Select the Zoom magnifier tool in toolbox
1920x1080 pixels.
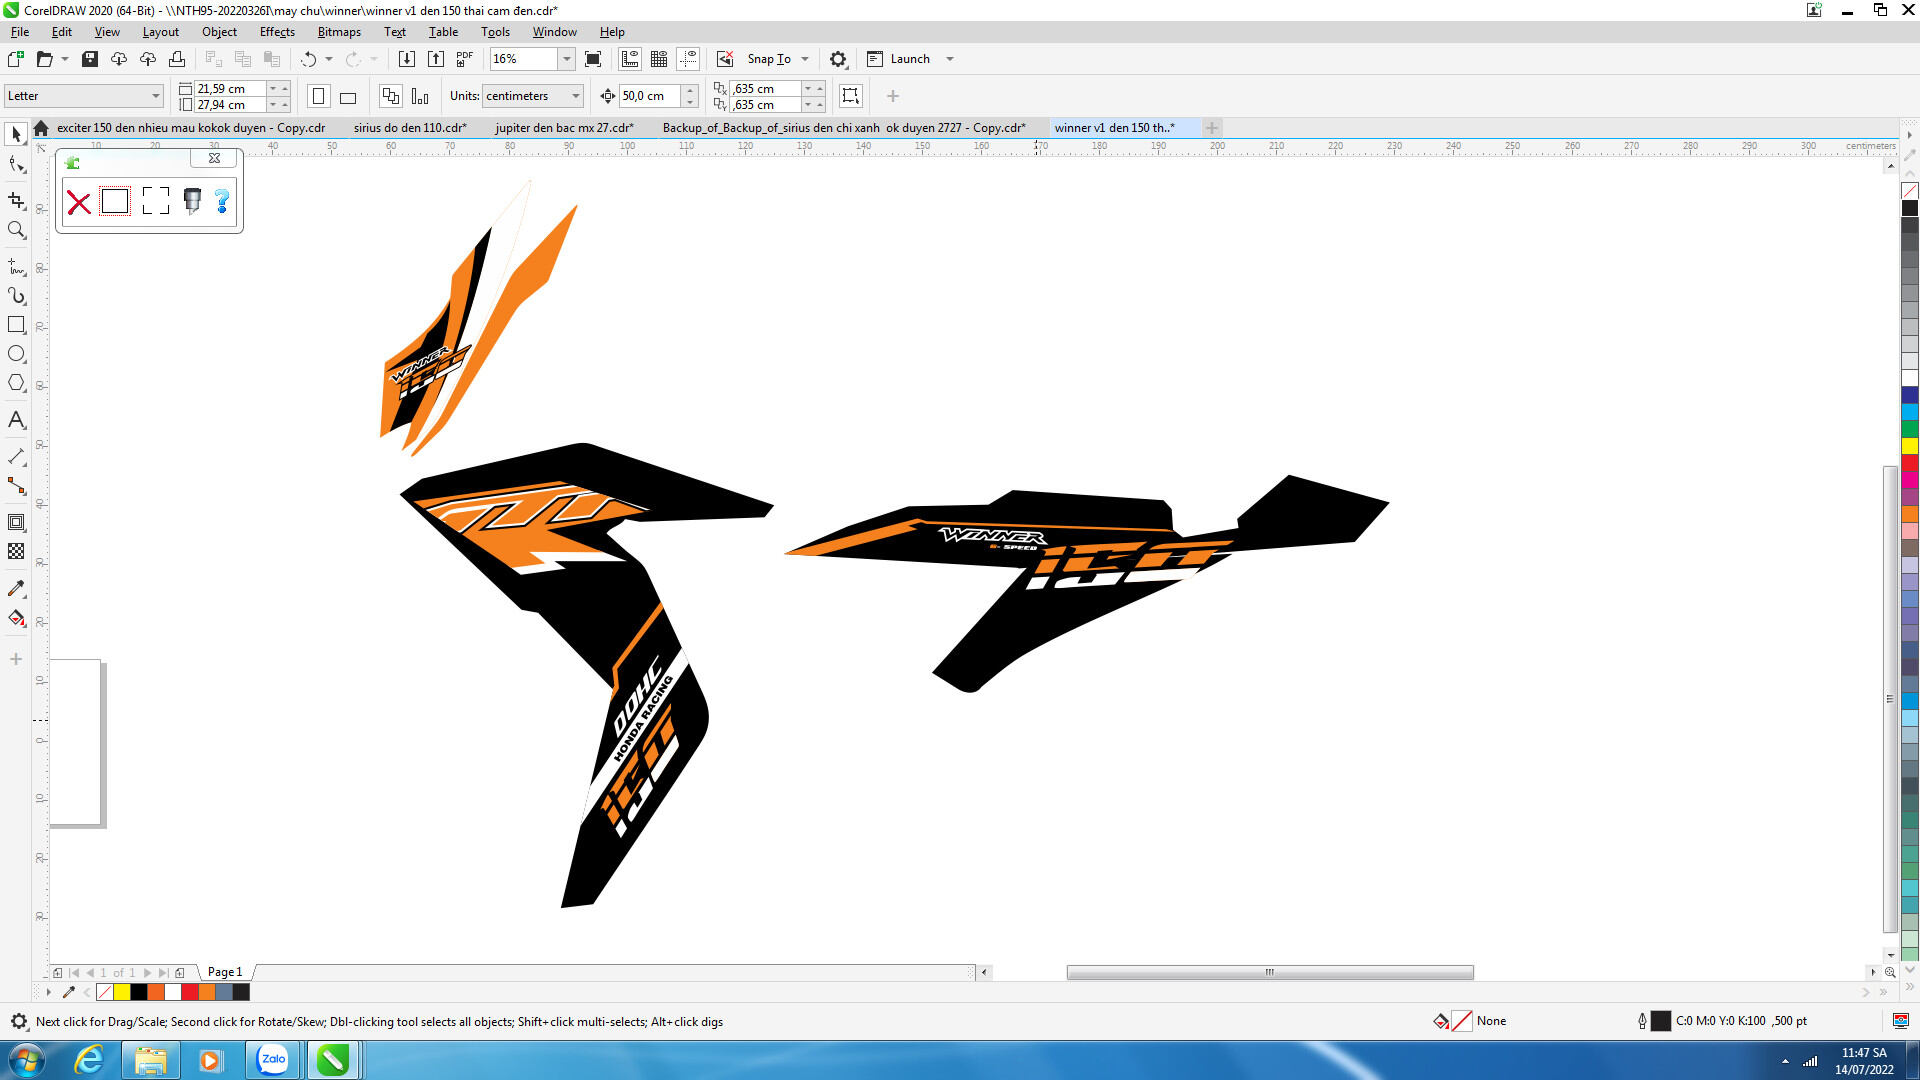[16, 230]
